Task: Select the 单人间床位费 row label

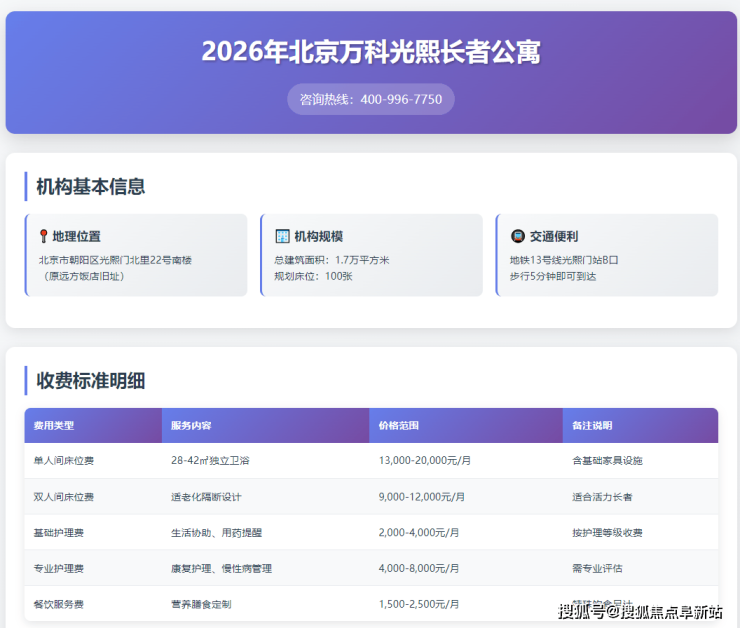Action: [x=64, y=461]
